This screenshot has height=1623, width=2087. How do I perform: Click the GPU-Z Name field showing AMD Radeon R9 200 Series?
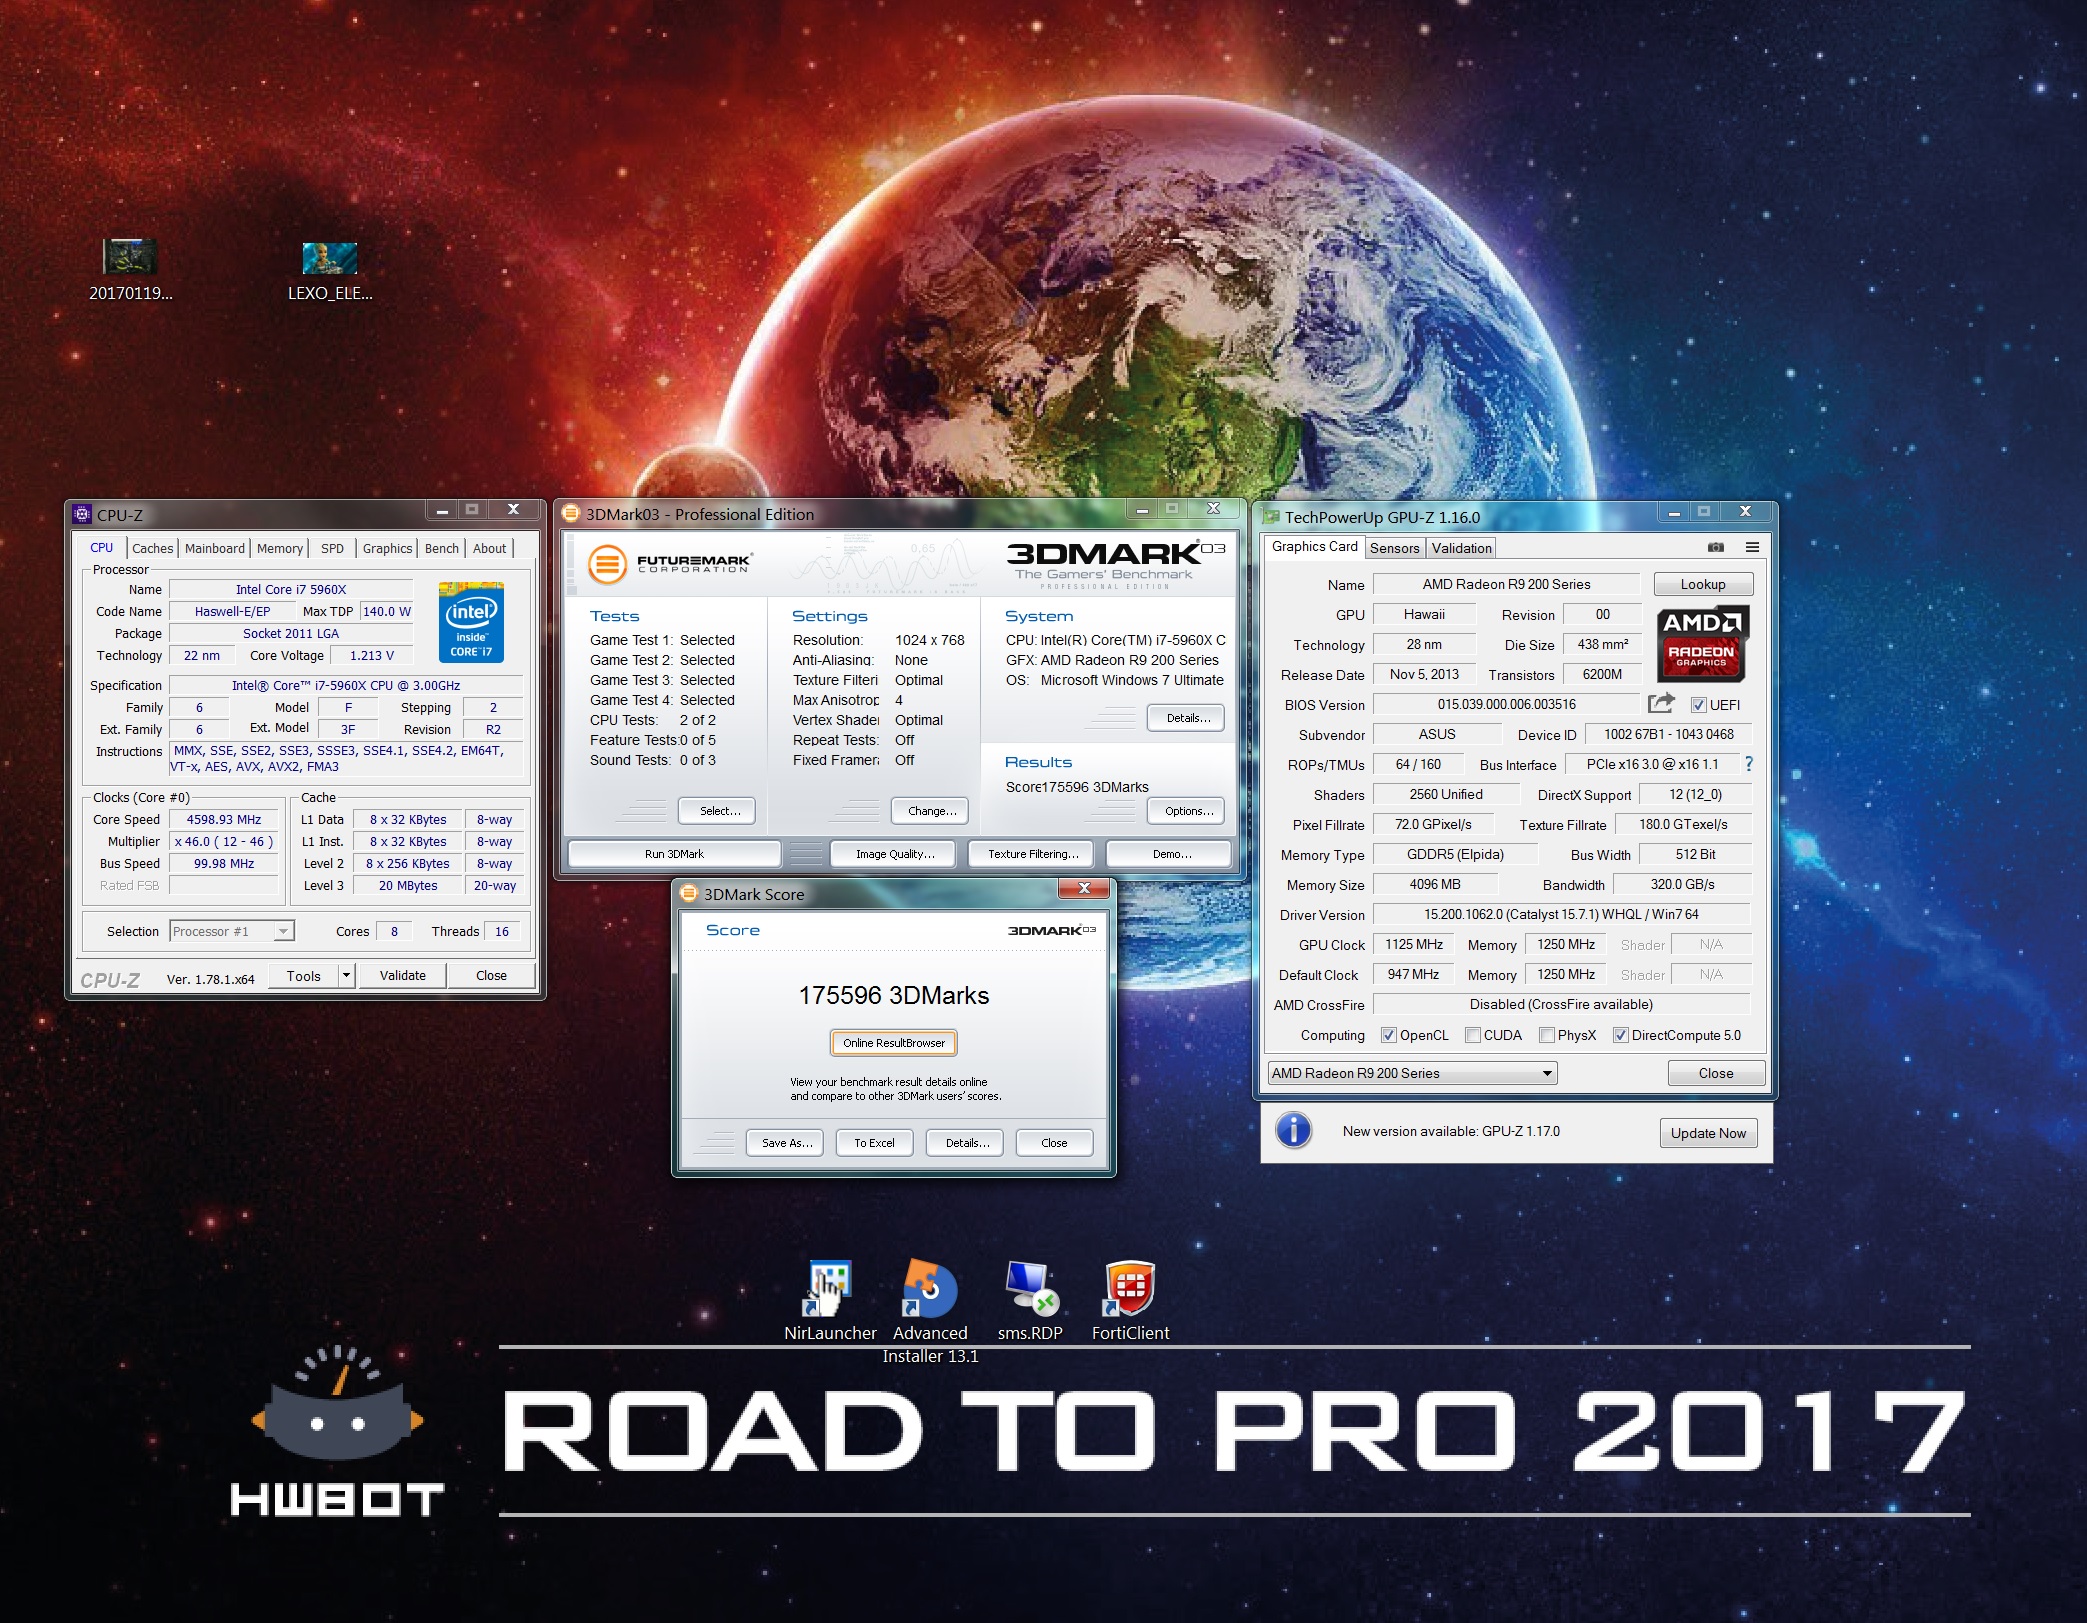coord(1506,584)
